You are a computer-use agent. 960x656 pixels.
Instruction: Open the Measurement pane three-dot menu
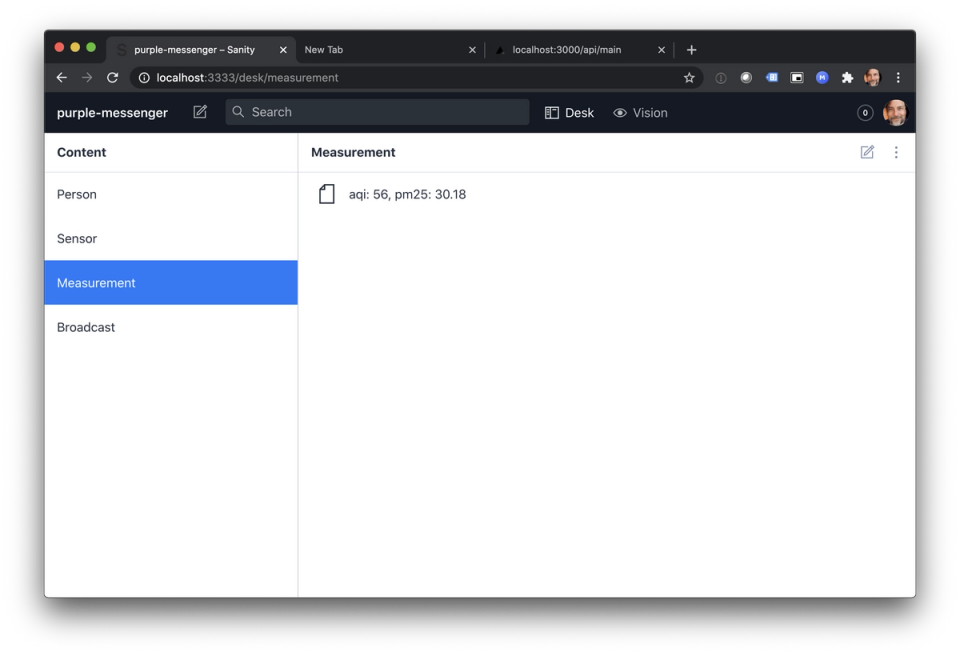pos(896,152)
